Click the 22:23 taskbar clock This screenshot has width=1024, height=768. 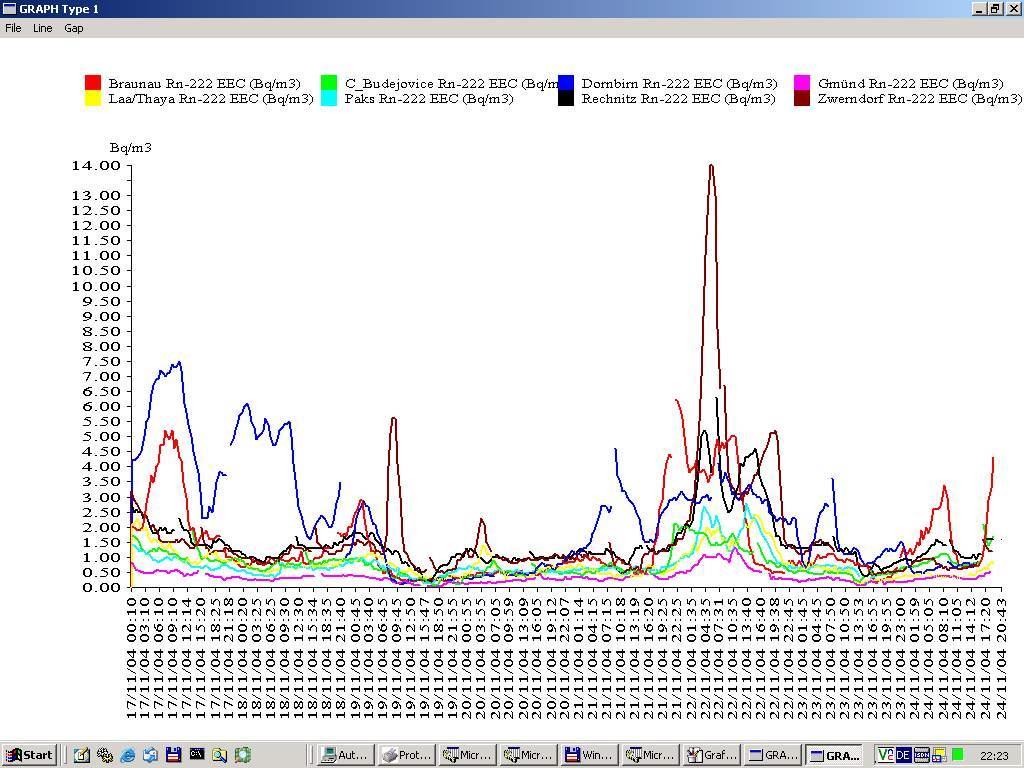point(994,756)
